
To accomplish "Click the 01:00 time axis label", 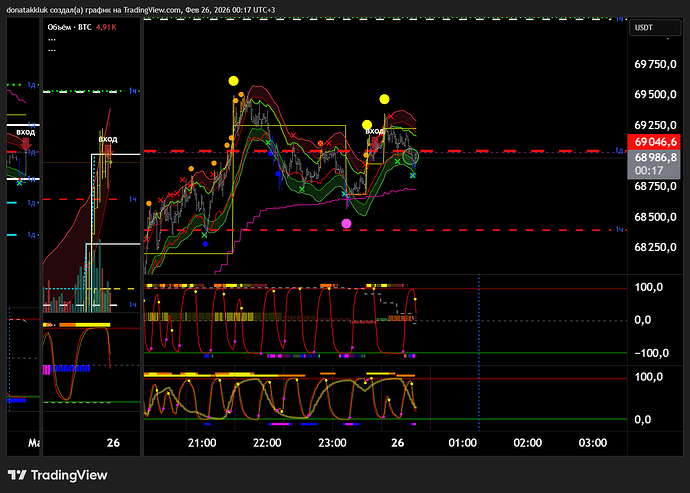I will pyautogui.click(x=462, y=442).
